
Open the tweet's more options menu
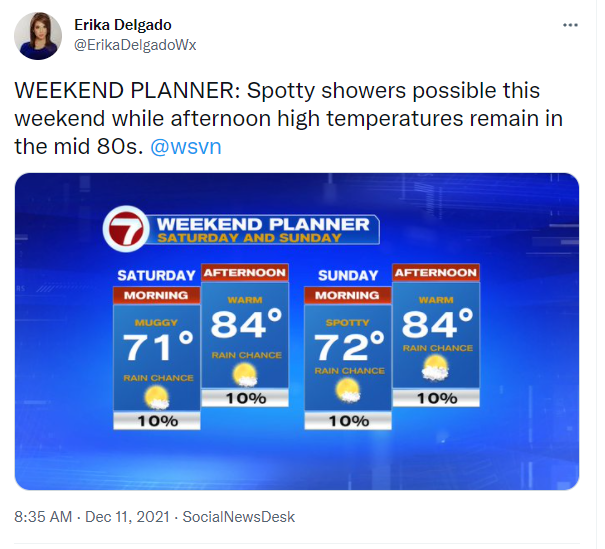570,25
